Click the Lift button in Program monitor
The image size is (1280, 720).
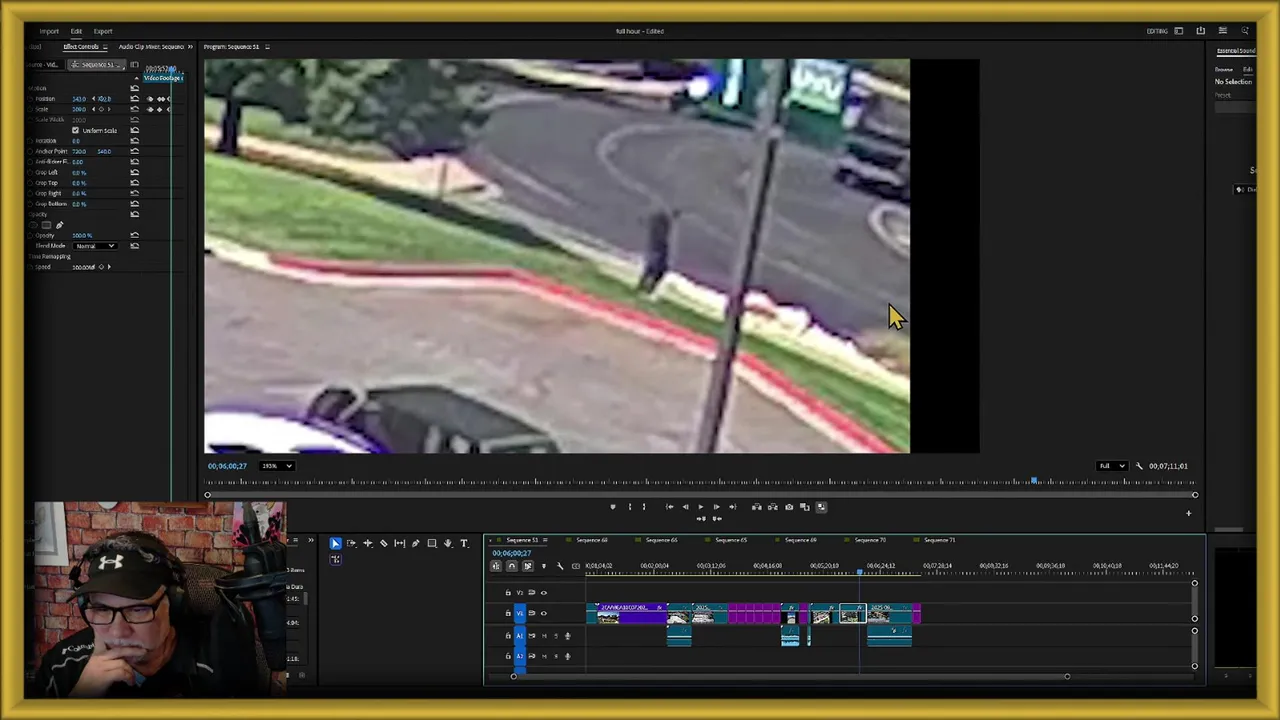point(756,507)
